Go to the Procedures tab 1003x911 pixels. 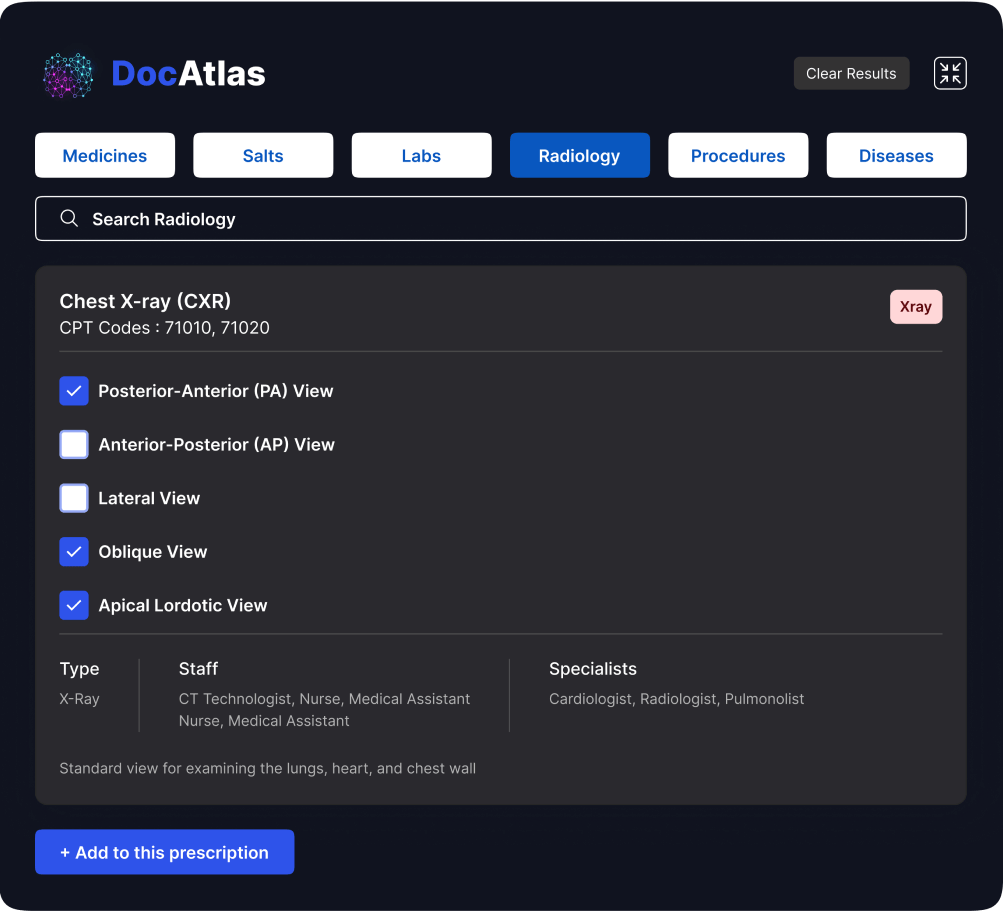738,156
